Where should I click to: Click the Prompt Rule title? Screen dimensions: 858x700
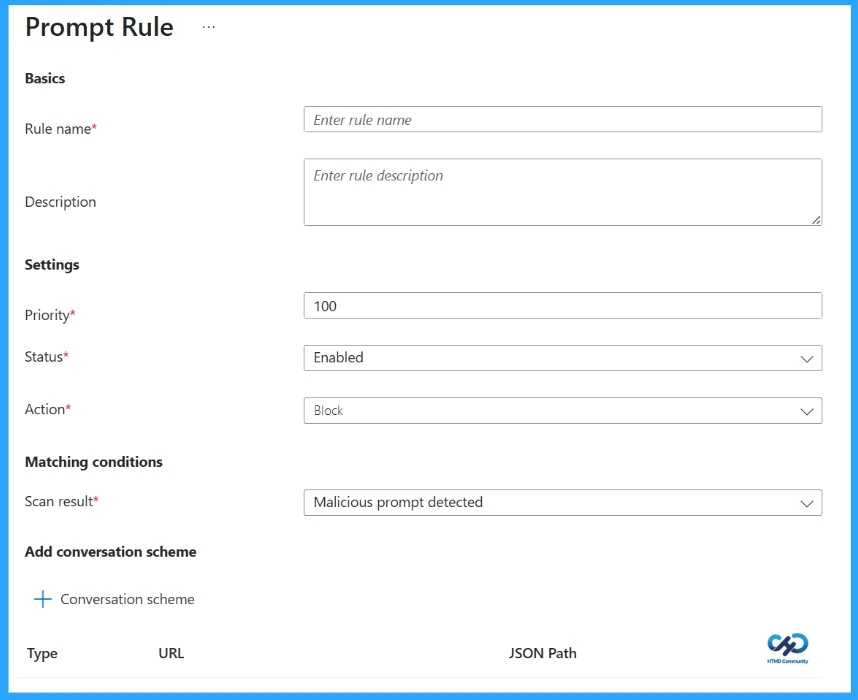click(98, 28)
